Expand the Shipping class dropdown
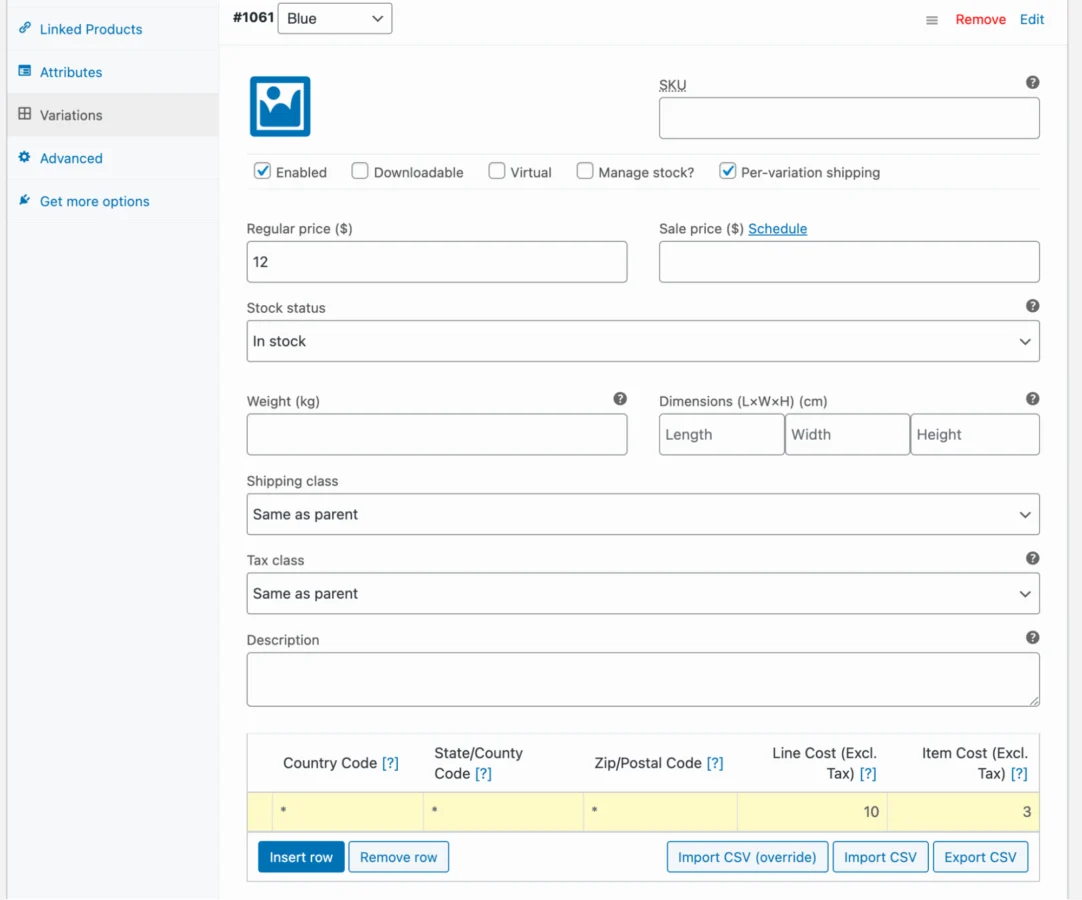The width and height of the screenshot is (1082, 900). (x=642, y=514)
